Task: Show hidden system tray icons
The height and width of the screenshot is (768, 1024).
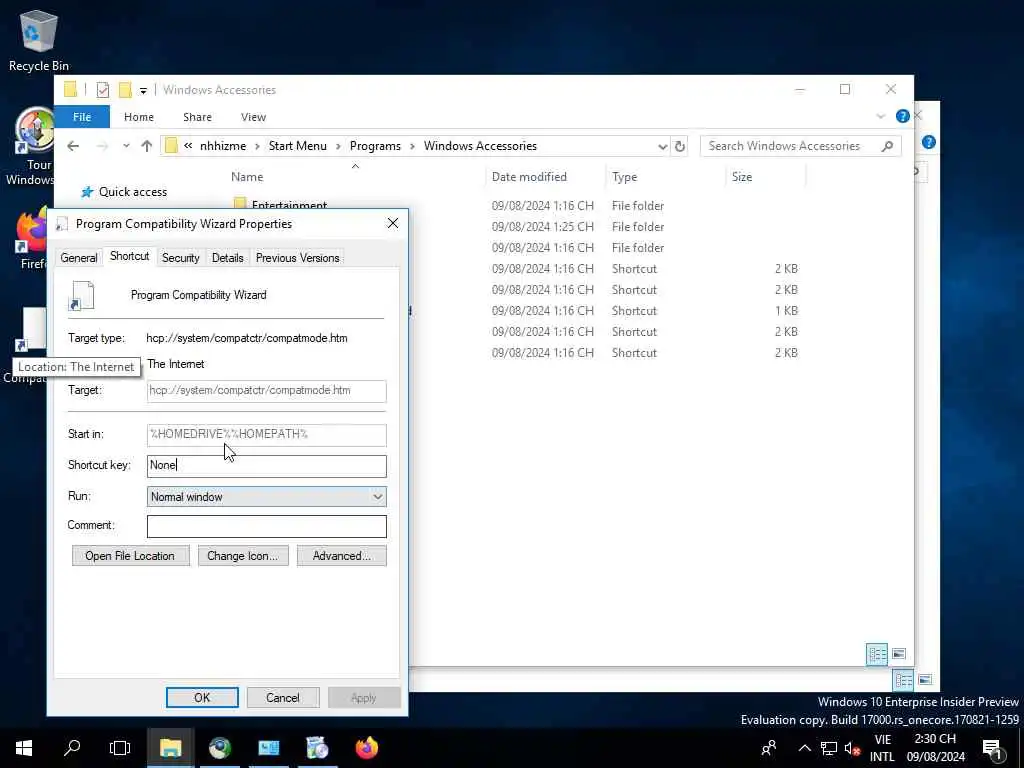Action: (805, 748)
